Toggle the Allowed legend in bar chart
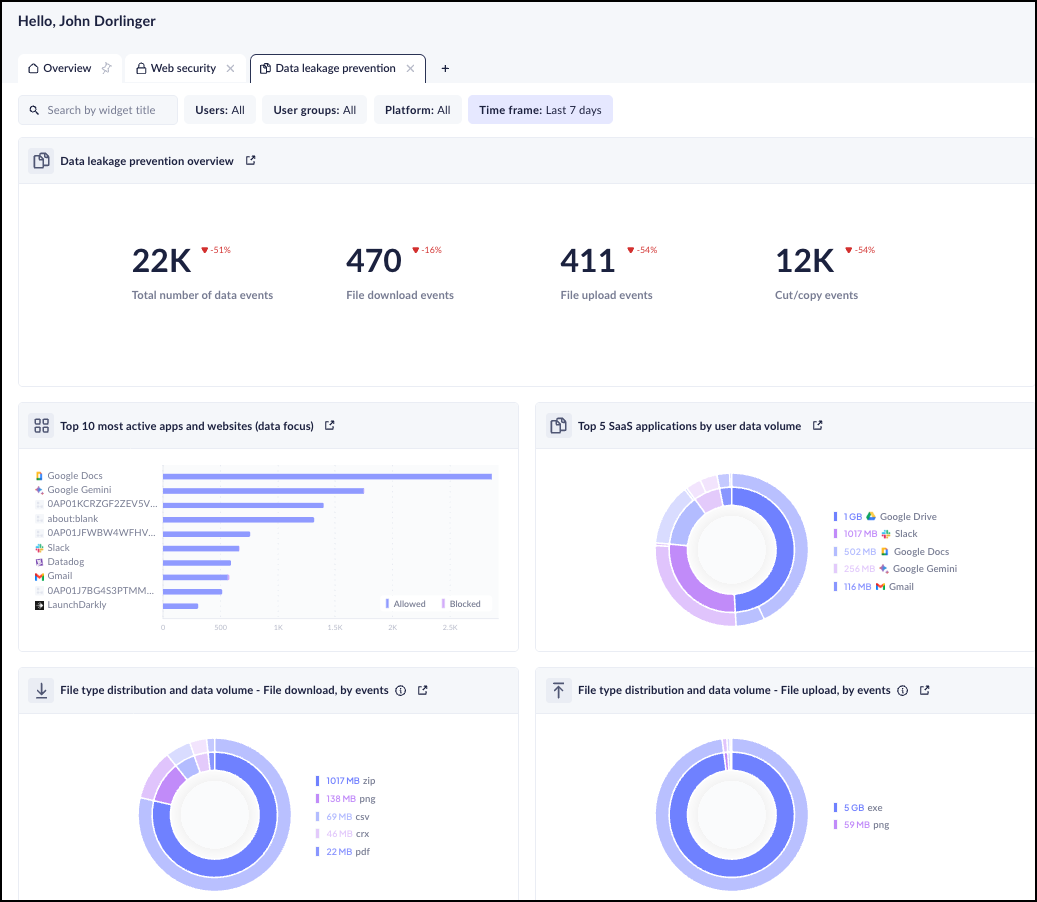Image resolution: width=1037 pixels, height=902 pixels. click(x=405, y=604)
